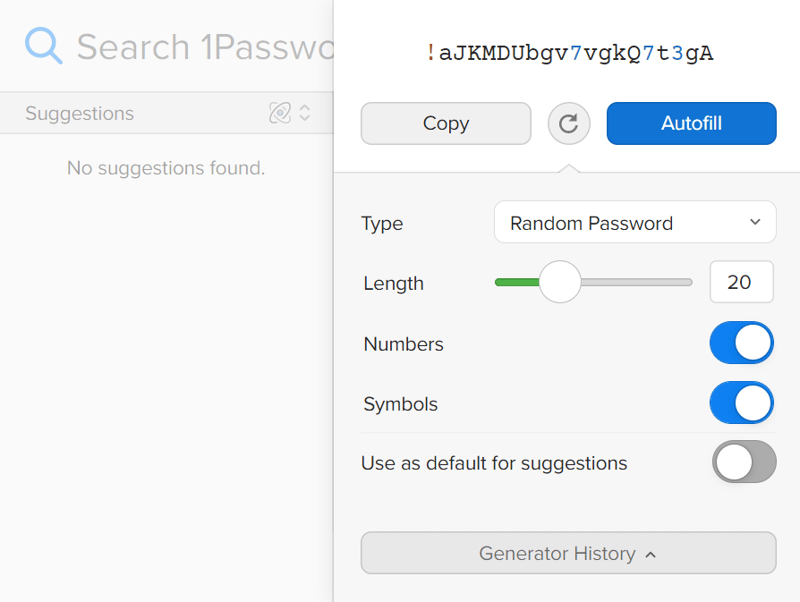800x602 pixels.
Task: Click the blue Autofill button
Action: pyautogui.click(x=691, y=123)
